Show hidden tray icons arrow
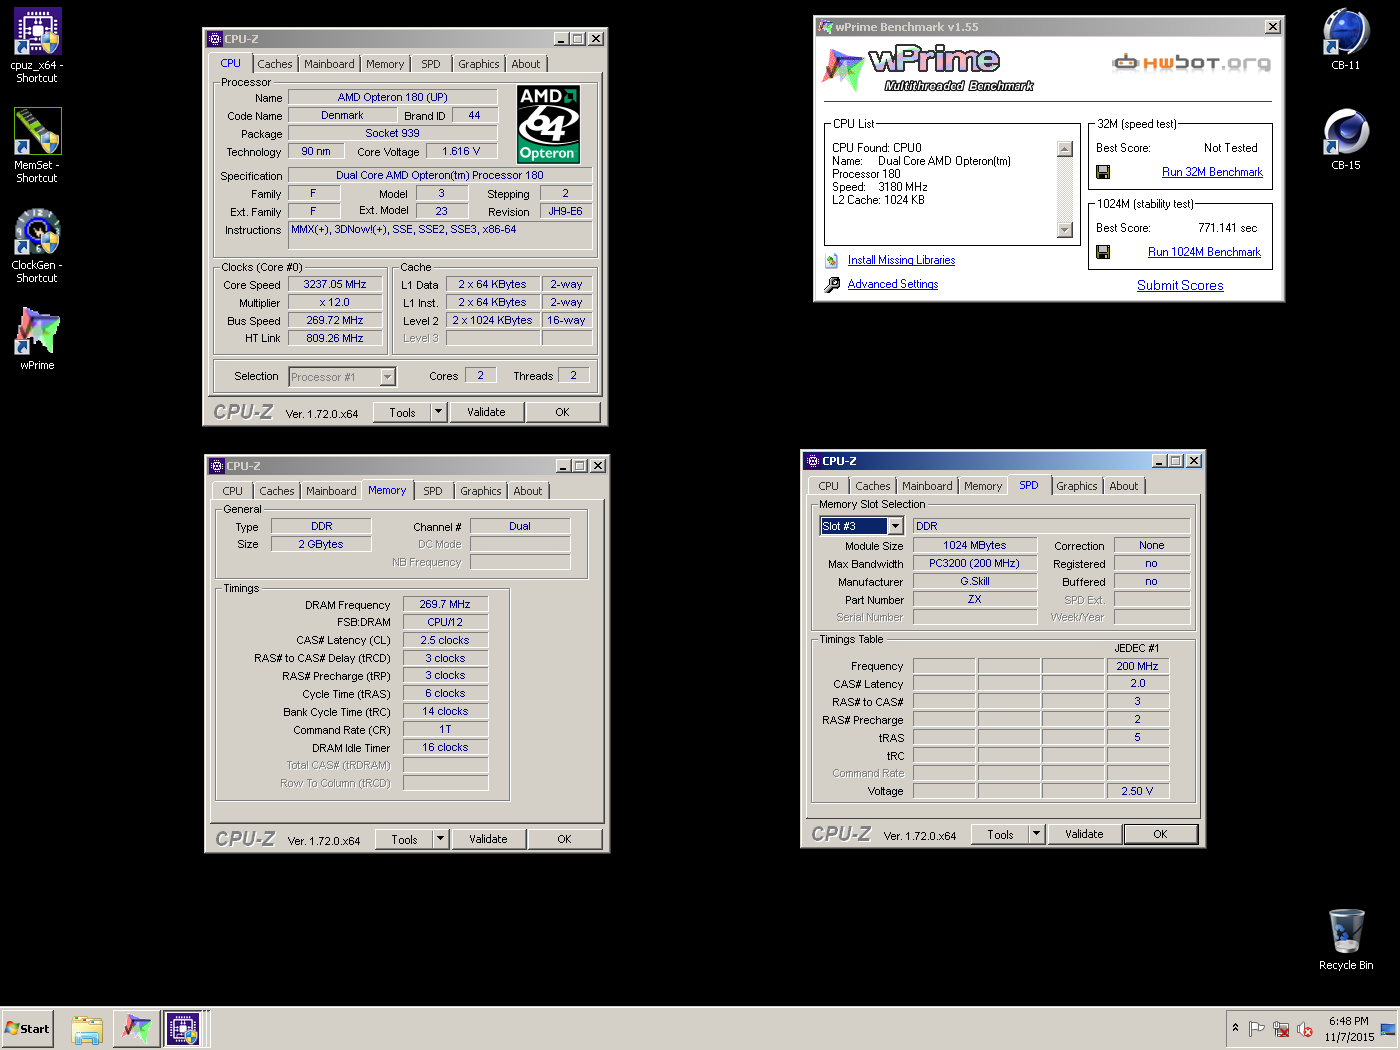1400x1050 pixels. click(x=1236, y=1028)
